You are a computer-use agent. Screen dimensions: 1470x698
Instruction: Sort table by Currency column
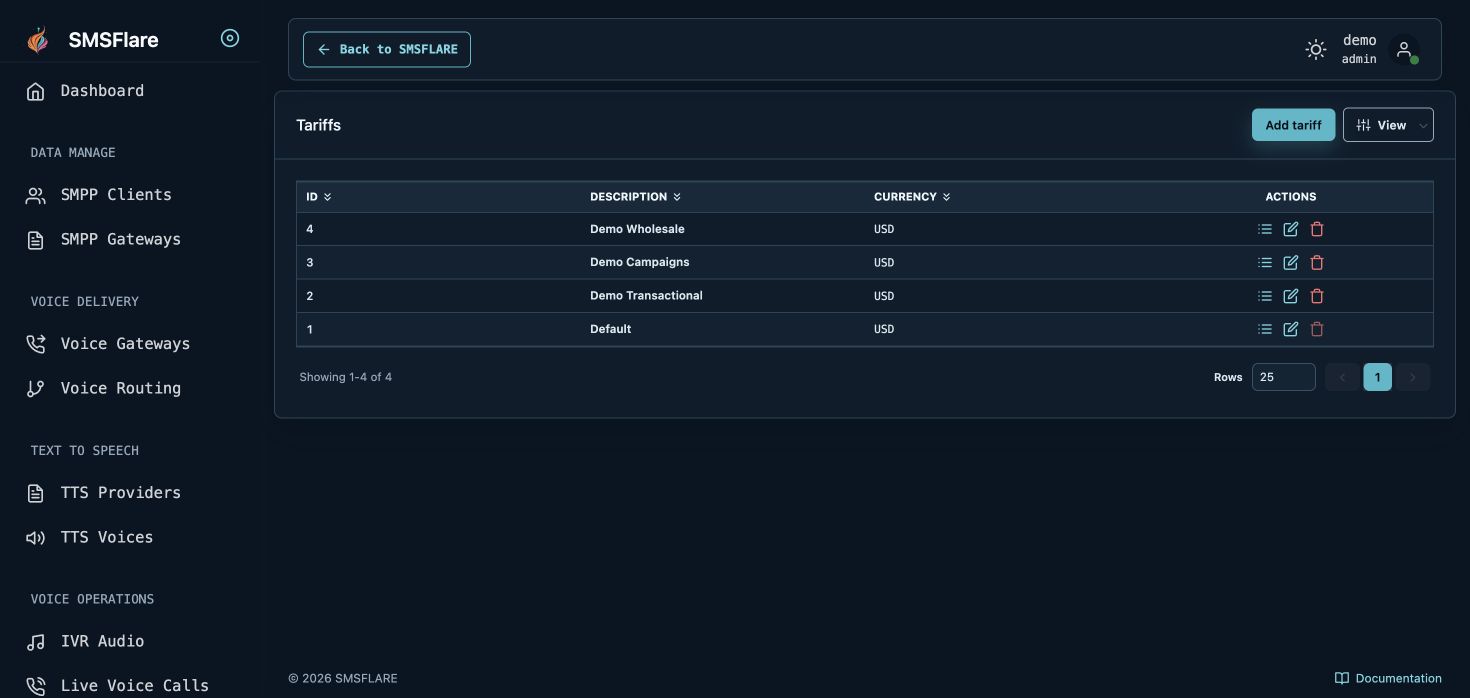coord(912,197)
